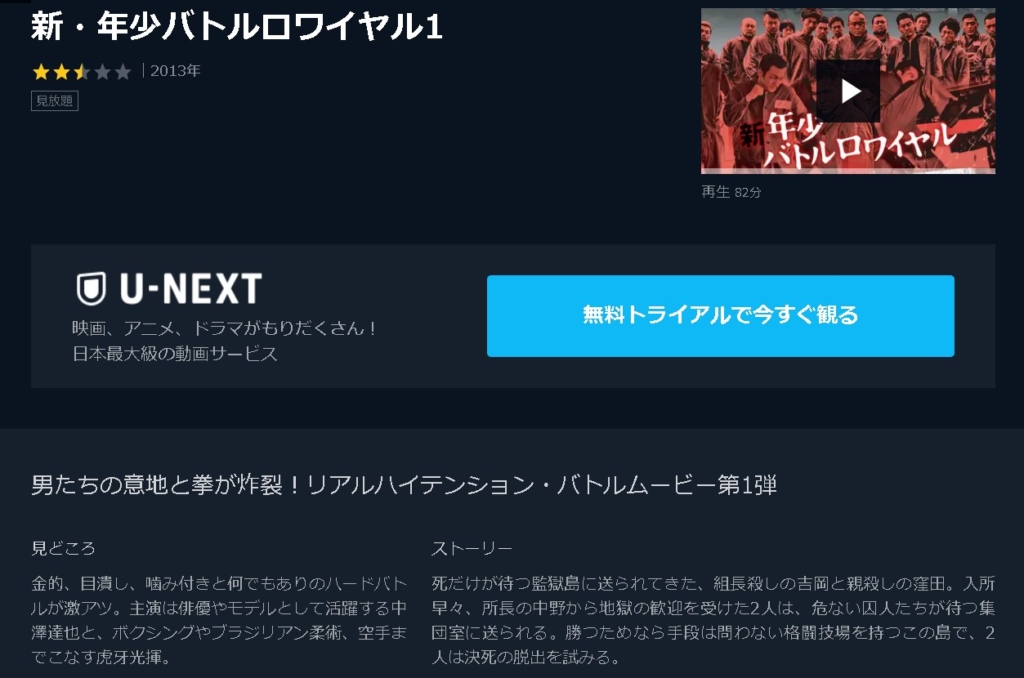This screenshot has width=1024, height=678.
Task: Click the story synopsis paragraph text
Action: tap(713, 620)
